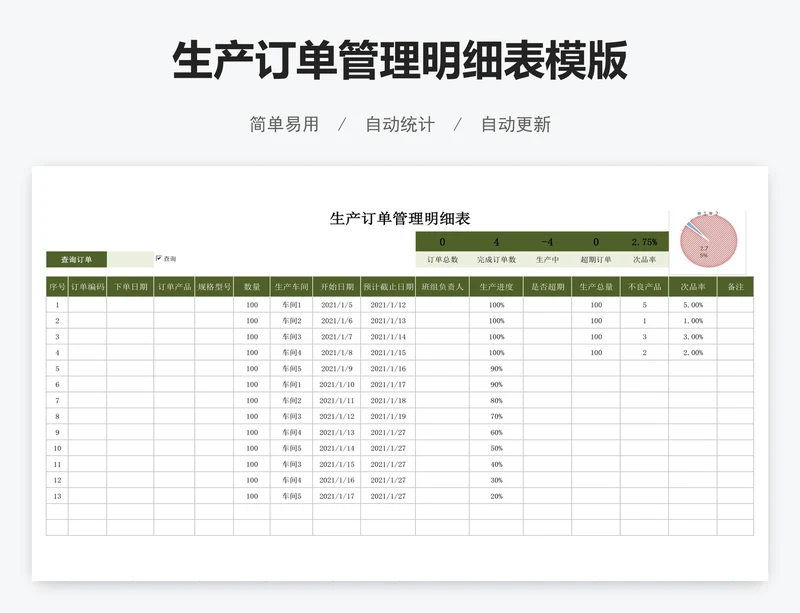The image size is (800, 613).
Task: Select the 40% progress cell
Action: pyautogui.click(x=496, y=464)
